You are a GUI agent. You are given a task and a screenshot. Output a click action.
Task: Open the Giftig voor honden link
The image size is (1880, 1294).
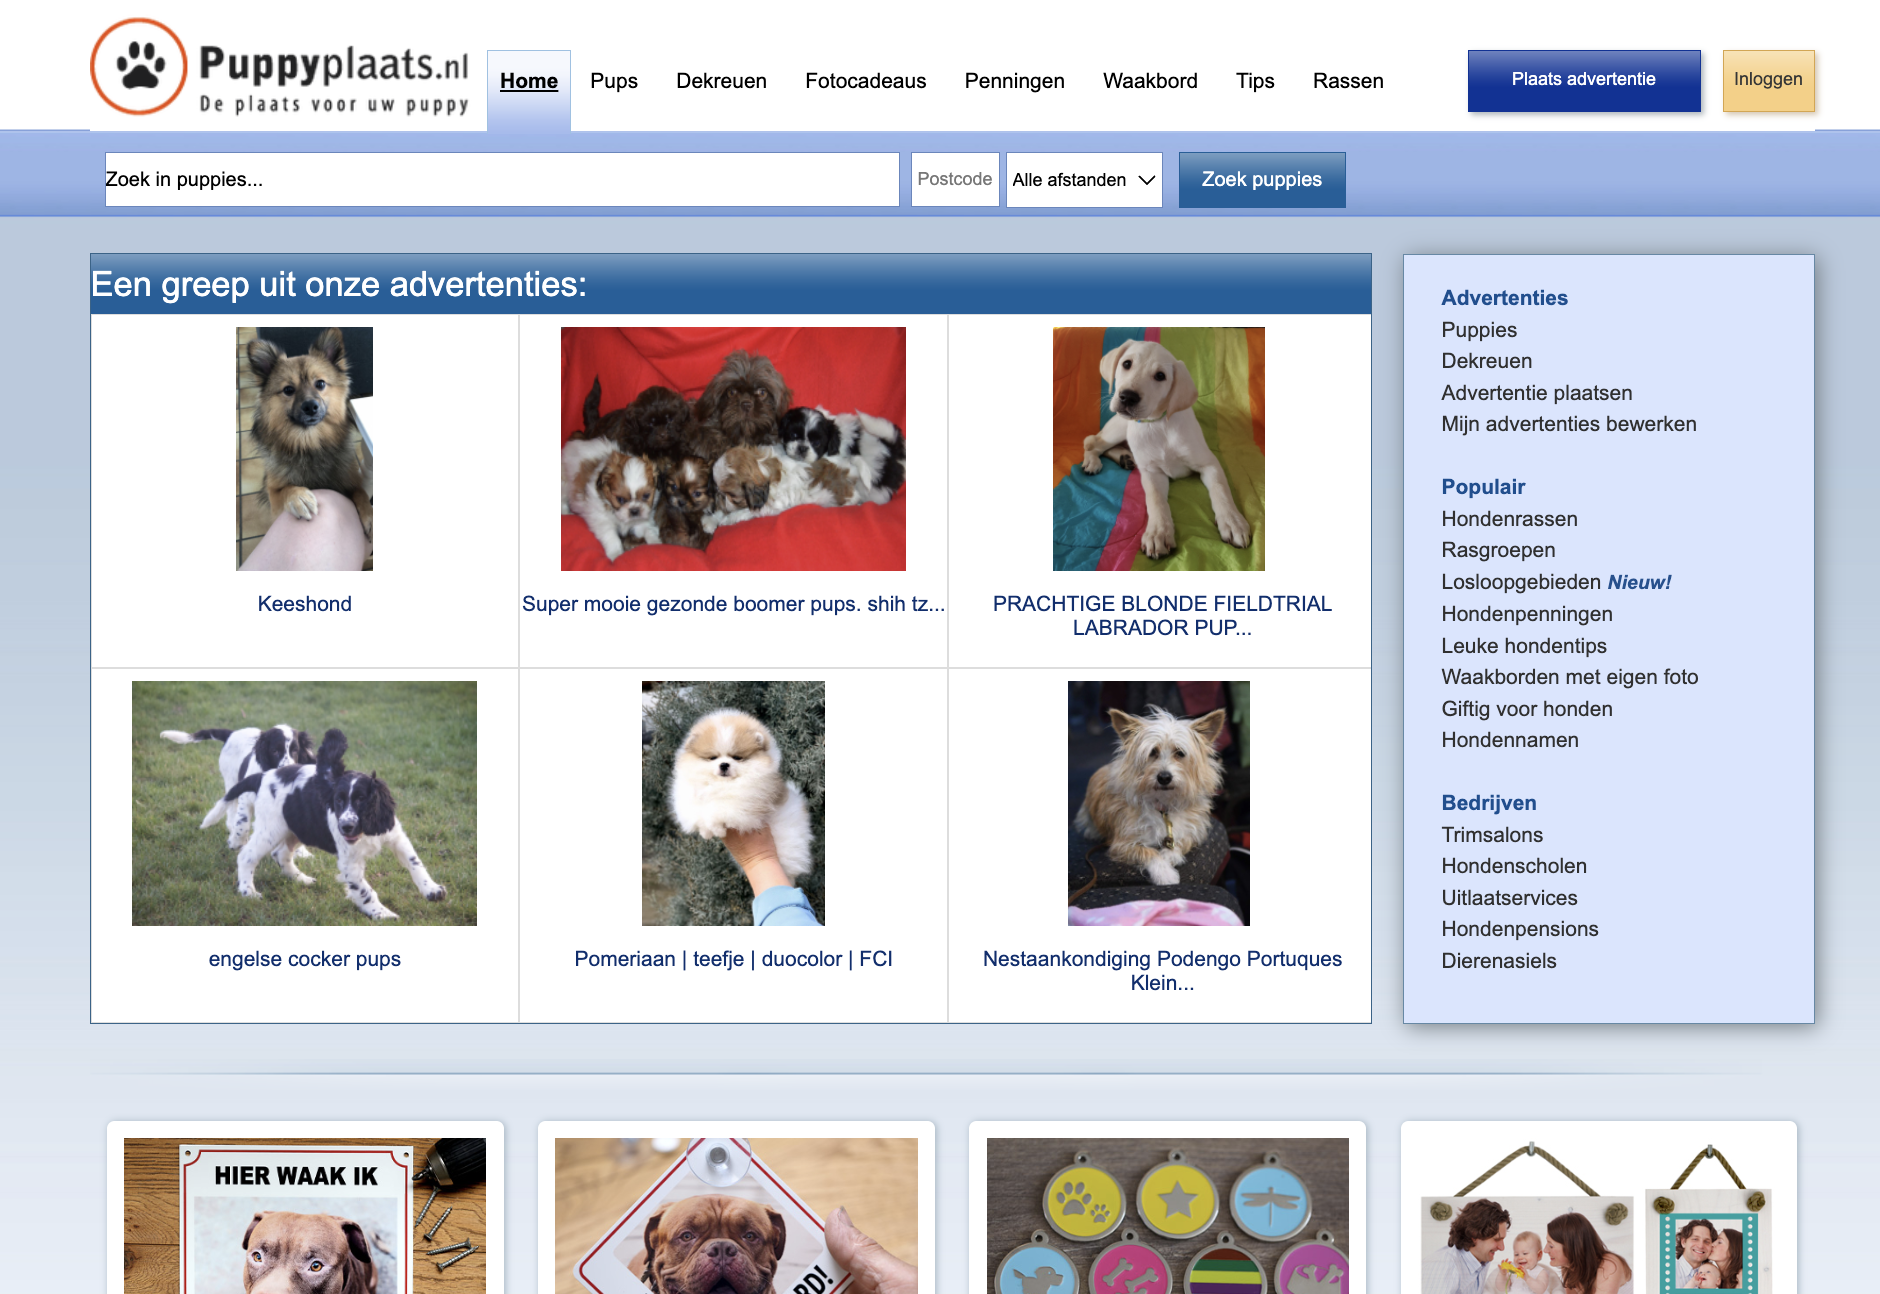tap(1526, 709)
